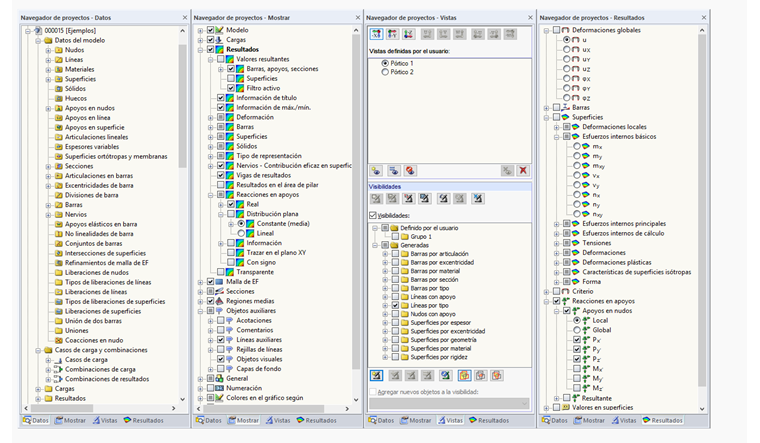Screen dimensions: 760x443
Task: Expand Barras por material visibility node
Action: (385, 271)
